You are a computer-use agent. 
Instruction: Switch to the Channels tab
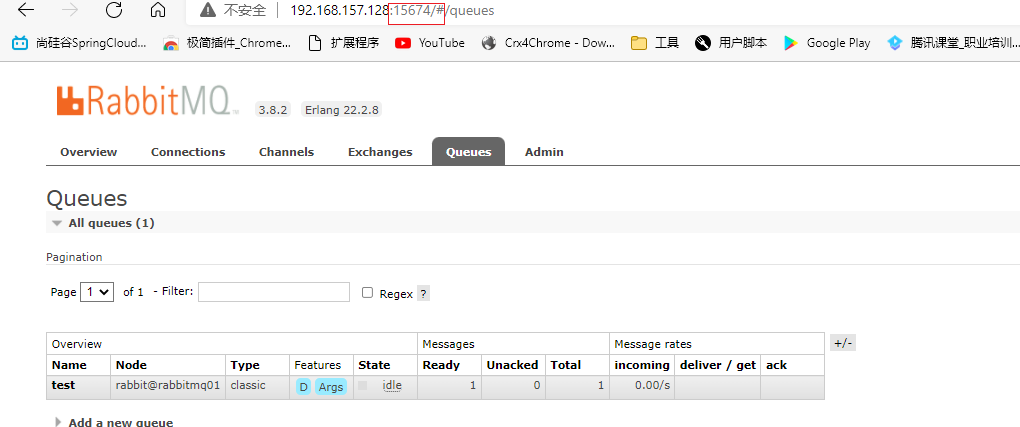[x=286, y=152]
